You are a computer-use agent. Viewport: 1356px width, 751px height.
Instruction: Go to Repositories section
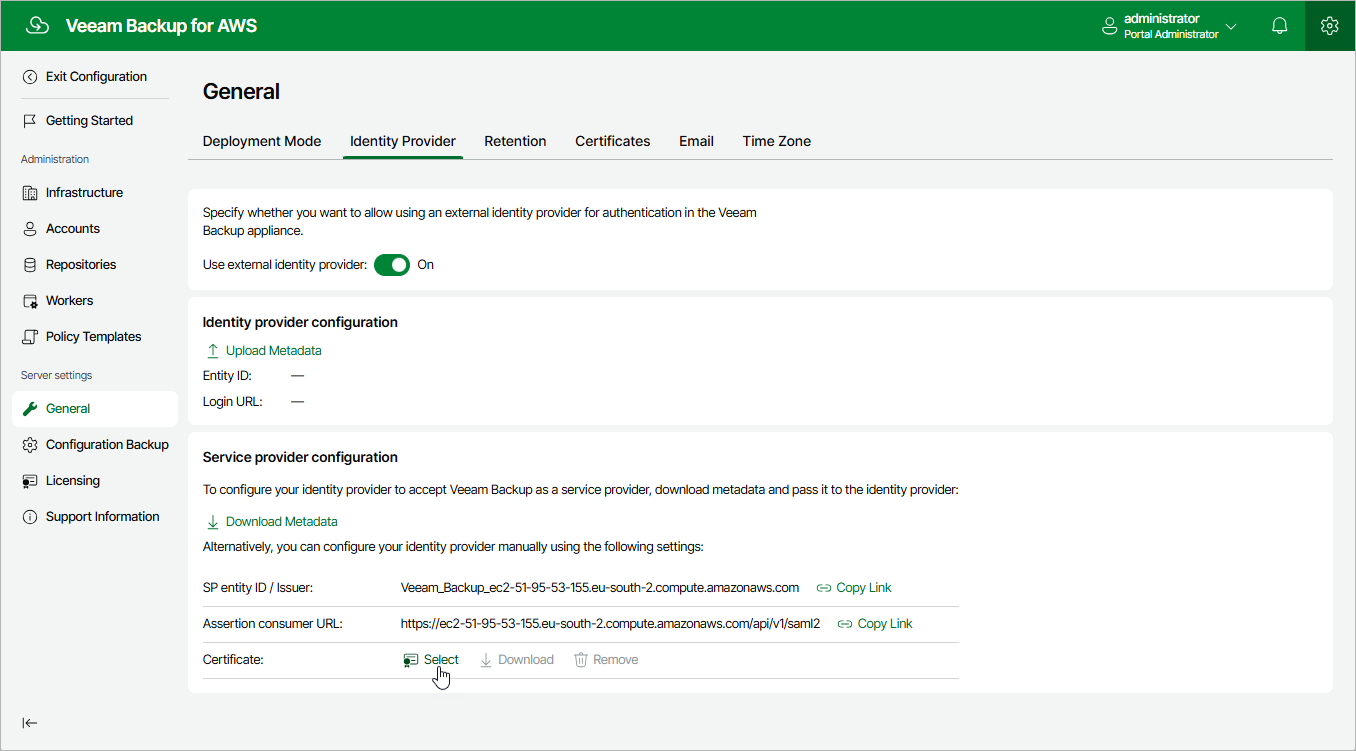(81, 265)
